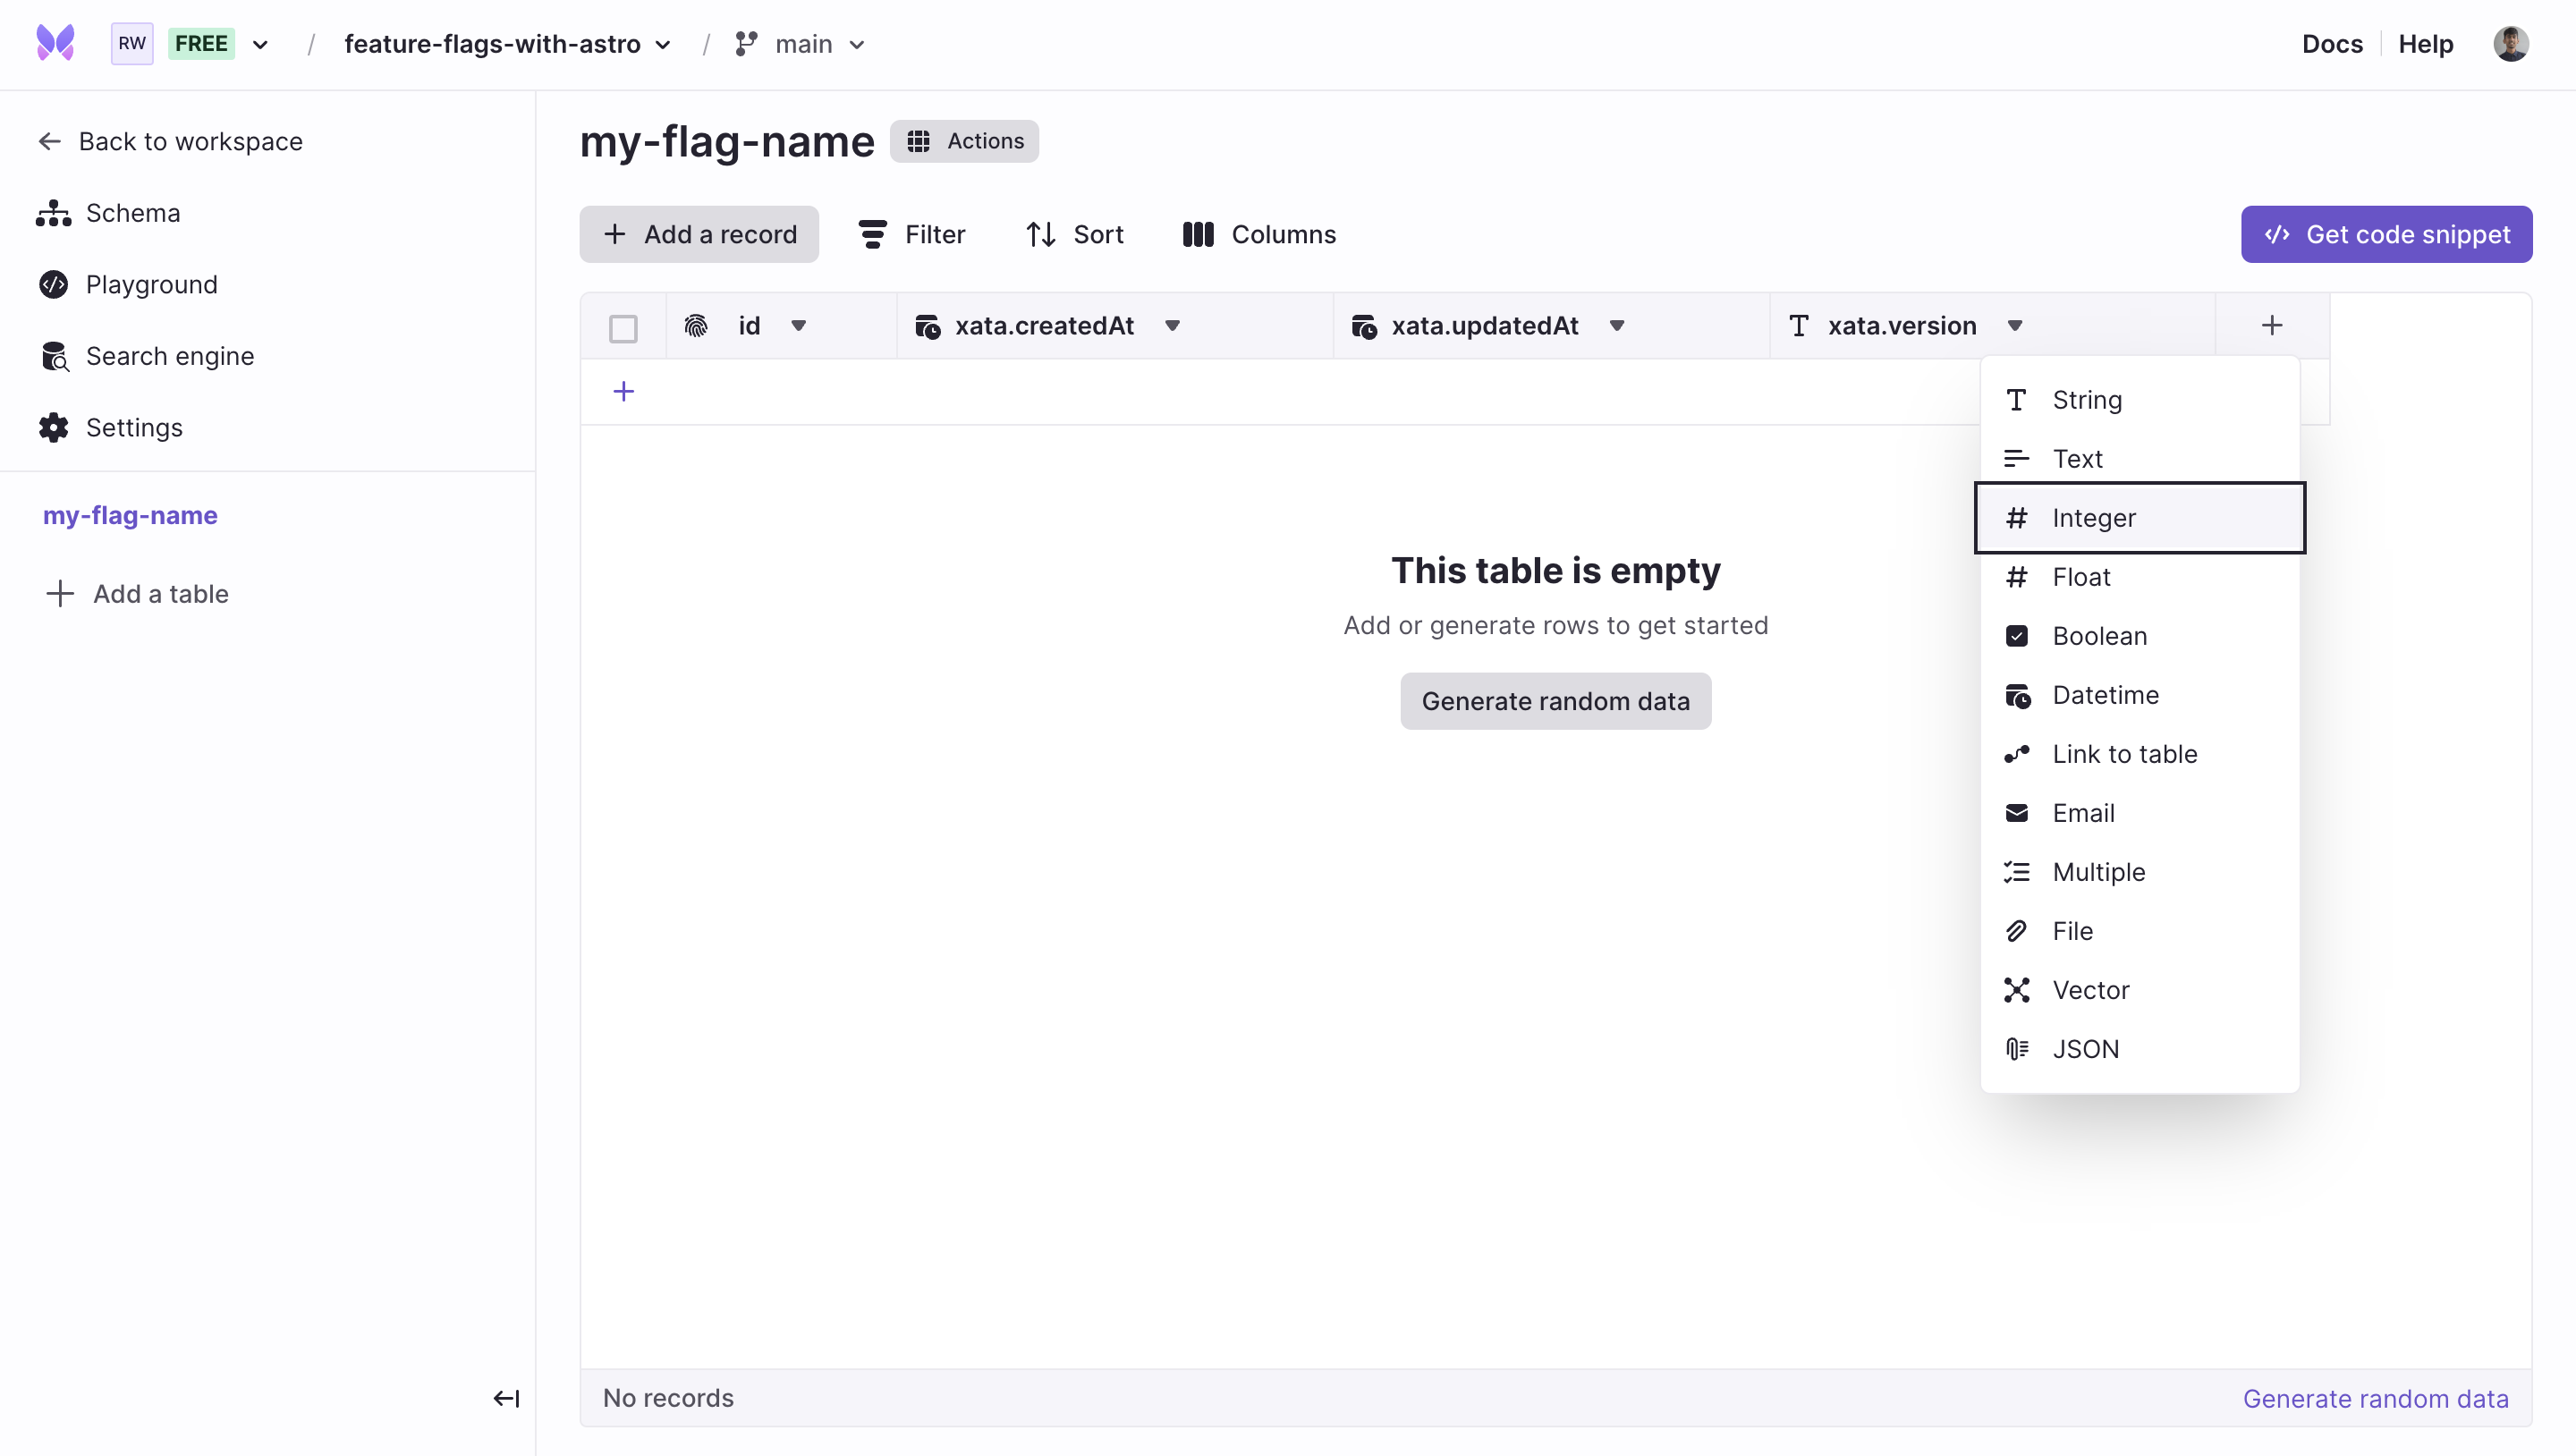2576x1456 pixels.
Task: Click the xata.createdAt datetime icon
Action: pyautogui.click(x=927, y=326)
